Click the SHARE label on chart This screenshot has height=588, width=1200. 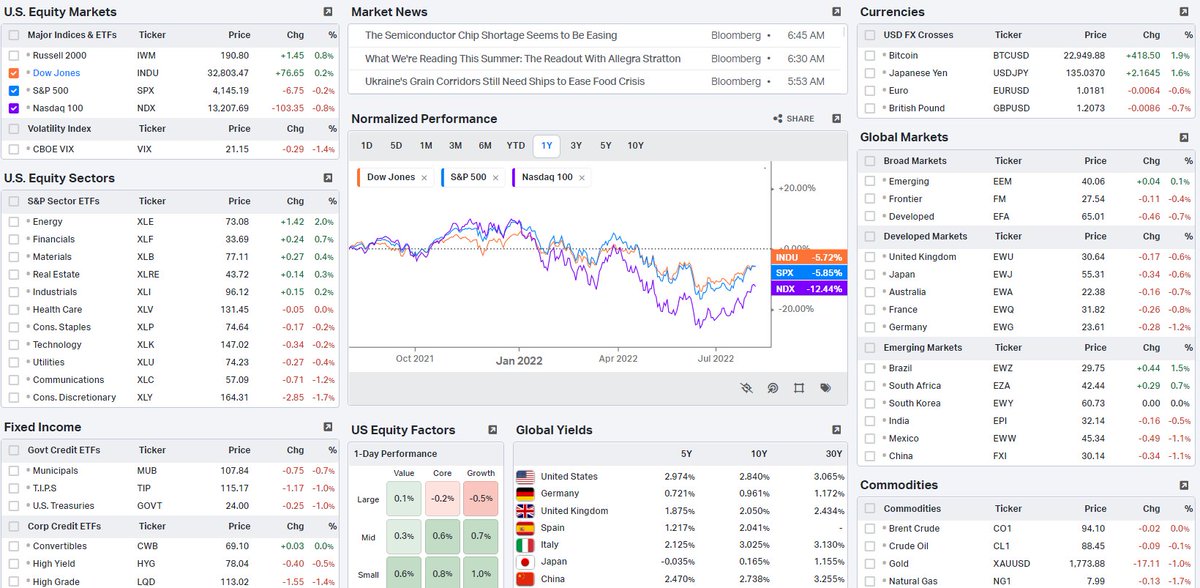800,119
